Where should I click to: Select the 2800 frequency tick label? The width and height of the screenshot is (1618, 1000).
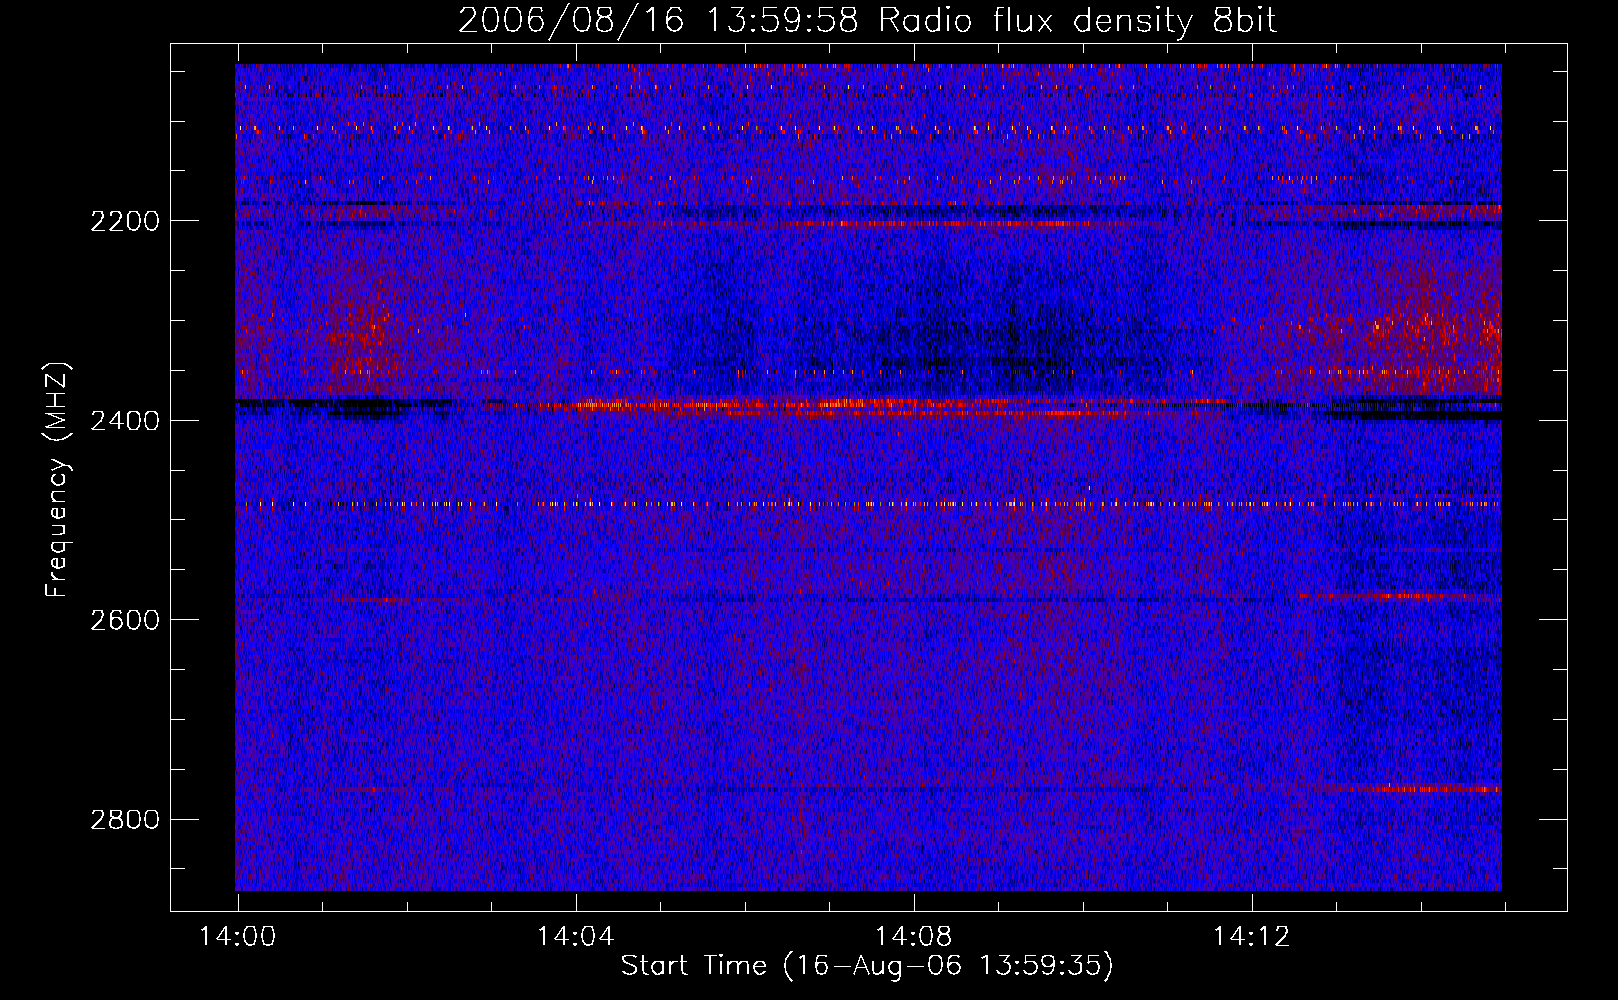[125, 820]
